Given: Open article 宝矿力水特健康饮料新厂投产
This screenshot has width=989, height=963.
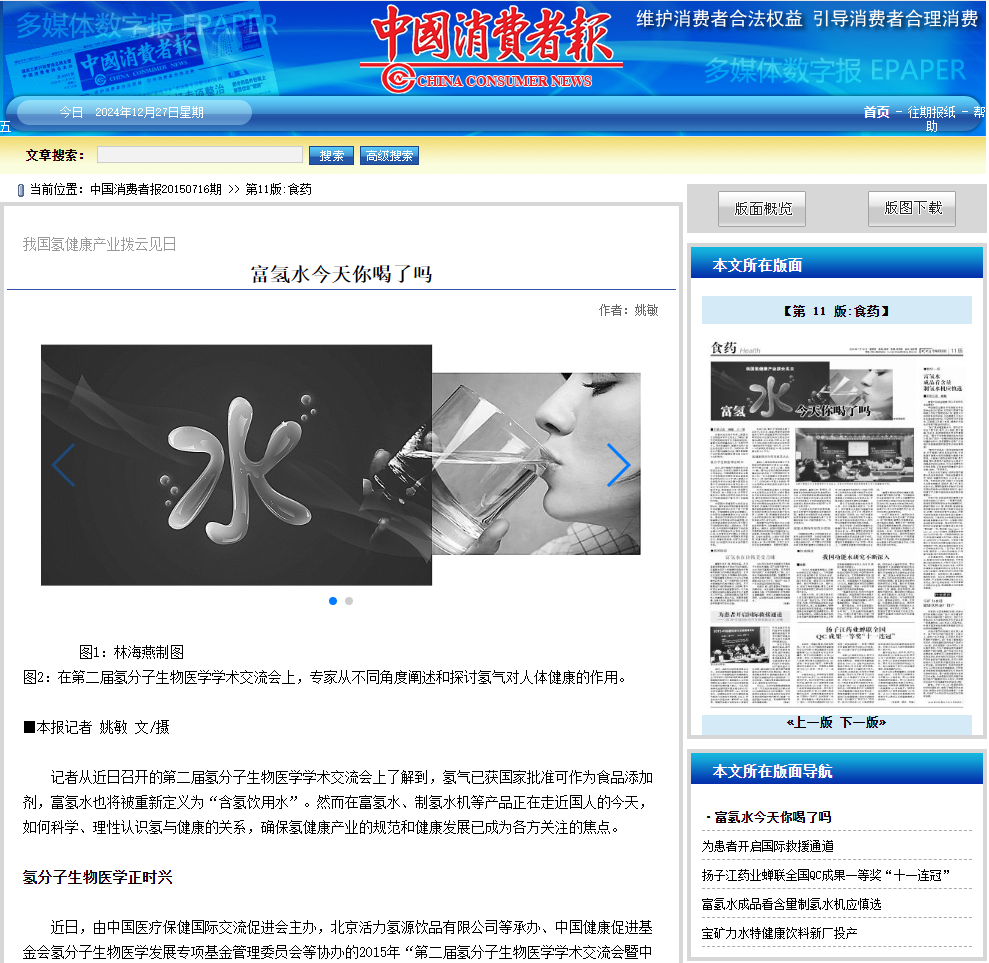Looking at the screenshot, I should [779, 933].
